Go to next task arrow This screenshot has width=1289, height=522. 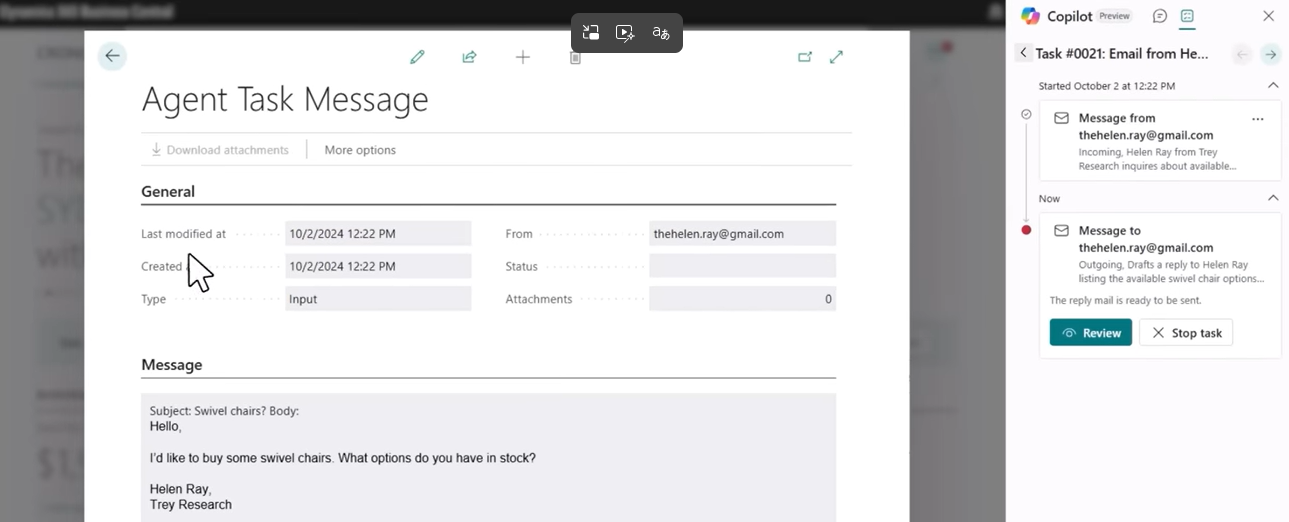[1270, 54]
